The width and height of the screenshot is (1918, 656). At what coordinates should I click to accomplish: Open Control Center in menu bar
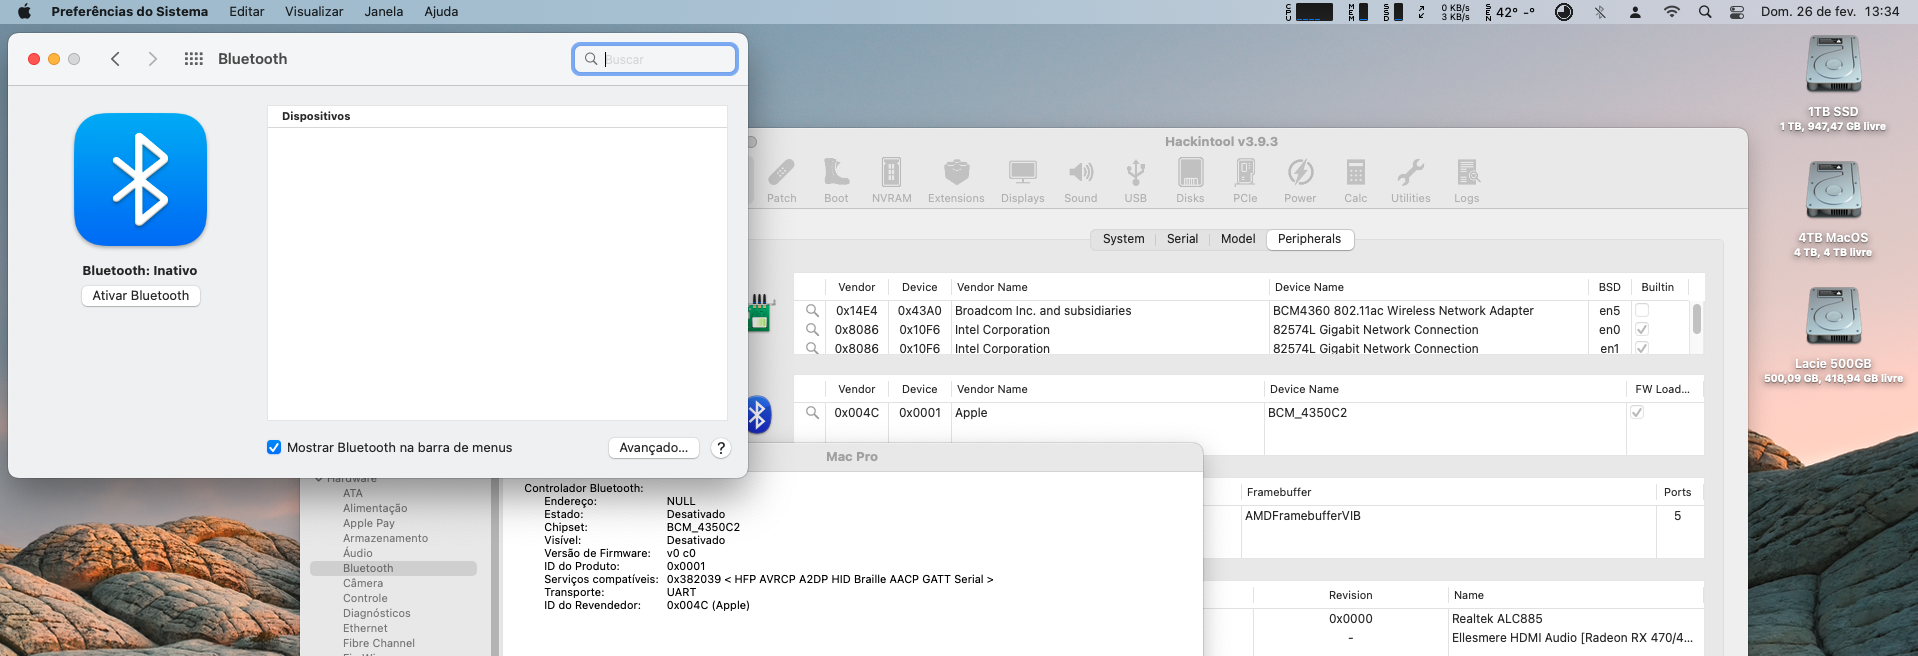coord(1737,12)
